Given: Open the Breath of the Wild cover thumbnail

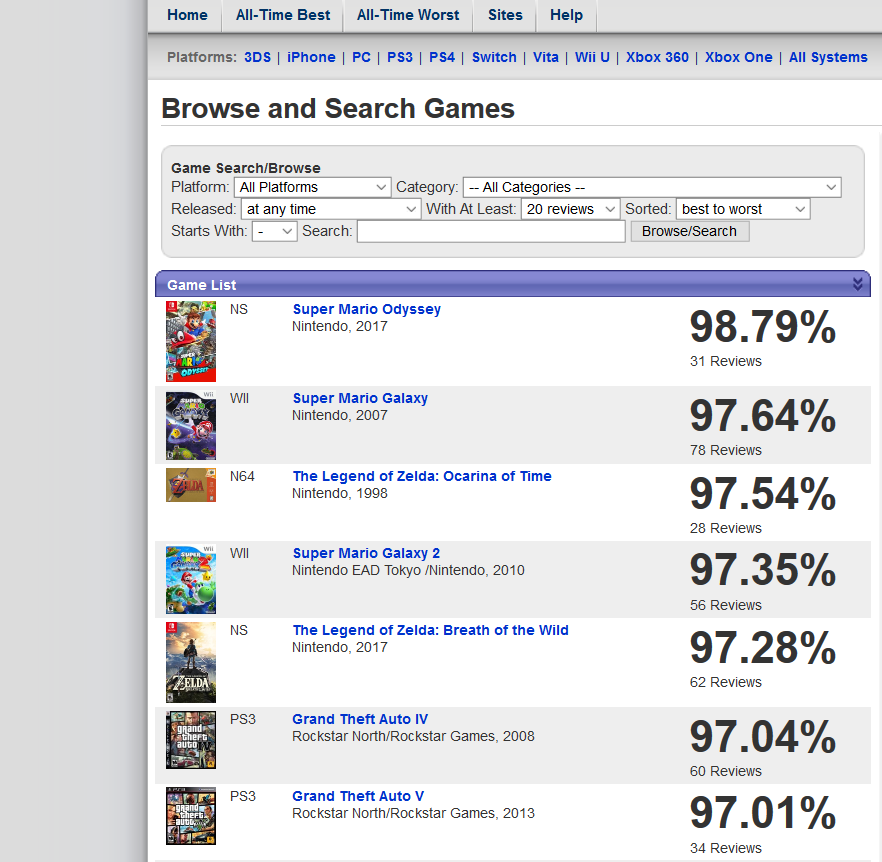Looking at the screenshot, I should [x=191, y=662].
